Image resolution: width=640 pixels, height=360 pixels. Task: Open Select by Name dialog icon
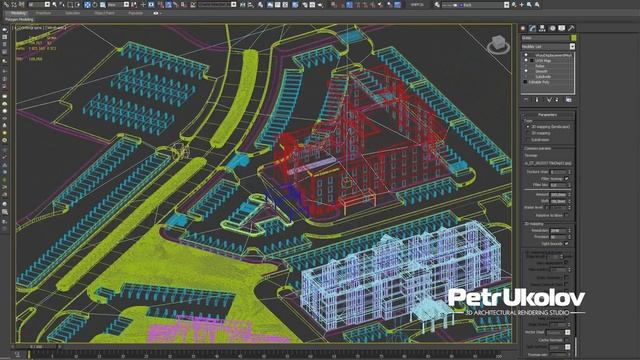click(x=62, y=4)
